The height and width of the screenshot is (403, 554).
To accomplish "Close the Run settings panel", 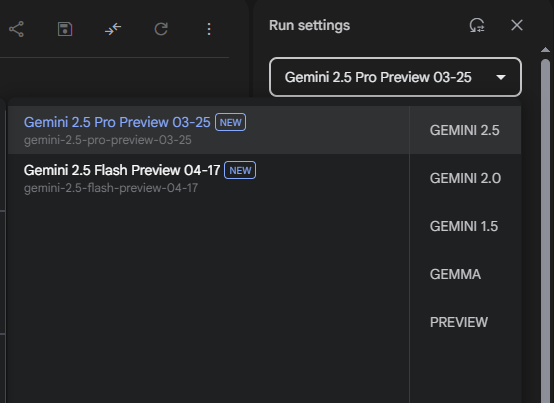I will (517, 25).
